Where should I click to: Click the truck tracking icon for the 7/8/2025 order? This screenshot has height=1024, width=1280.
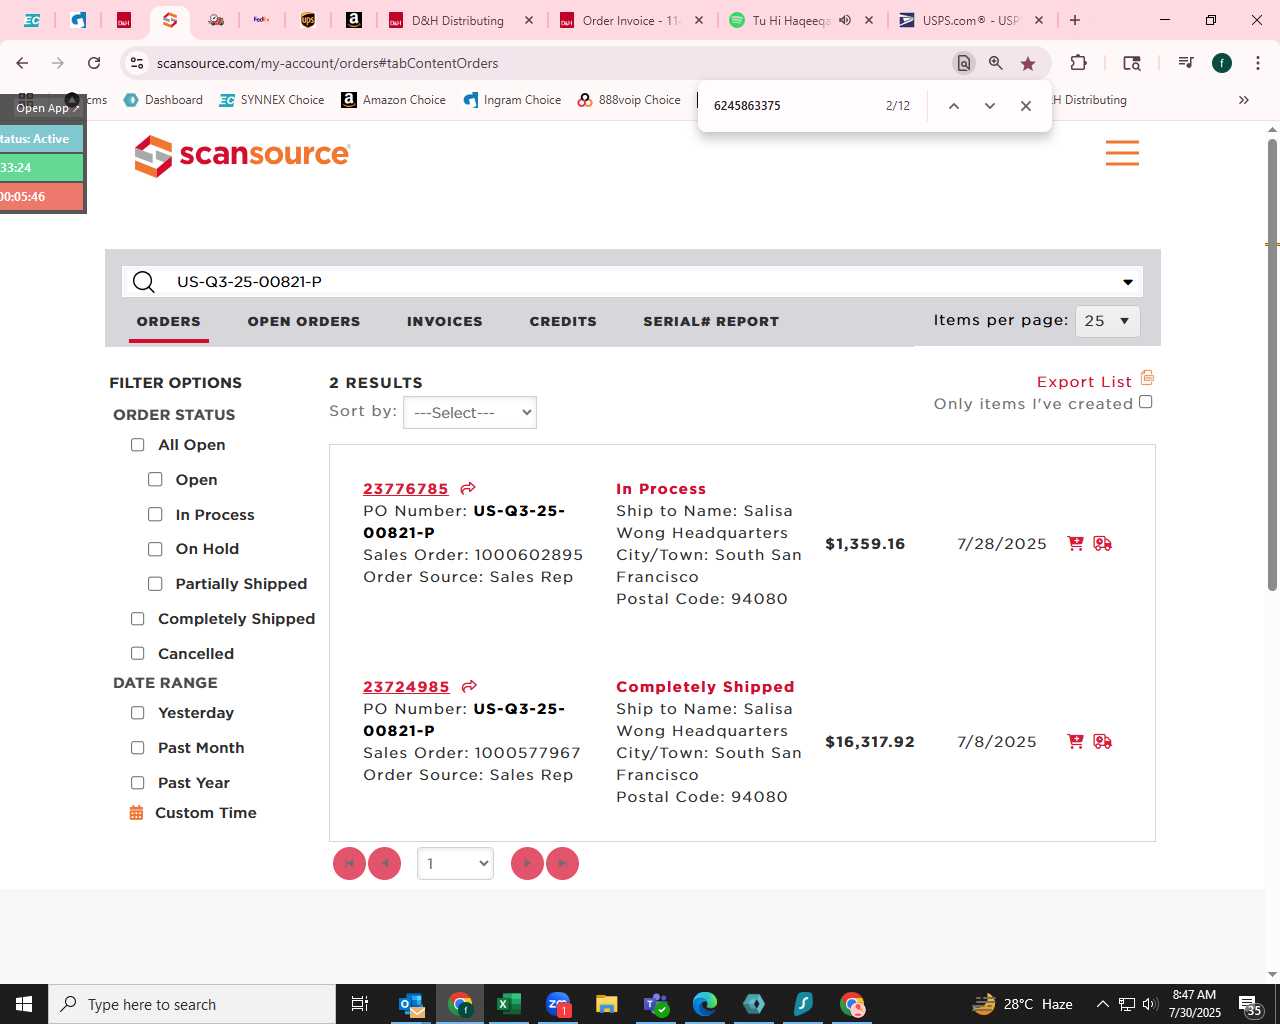coord(1103,741)
